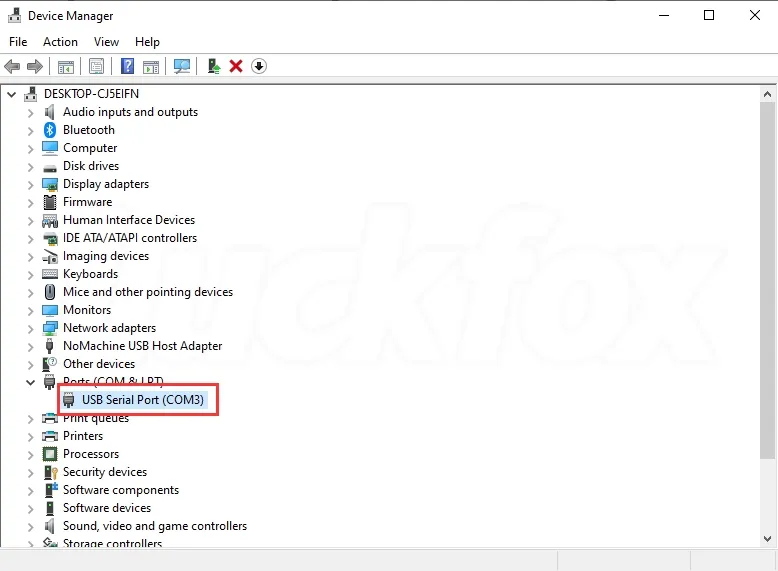Click the red X Uninstall device icon
Viewport: 778px width, 571px height.
[x=236, y=66]
